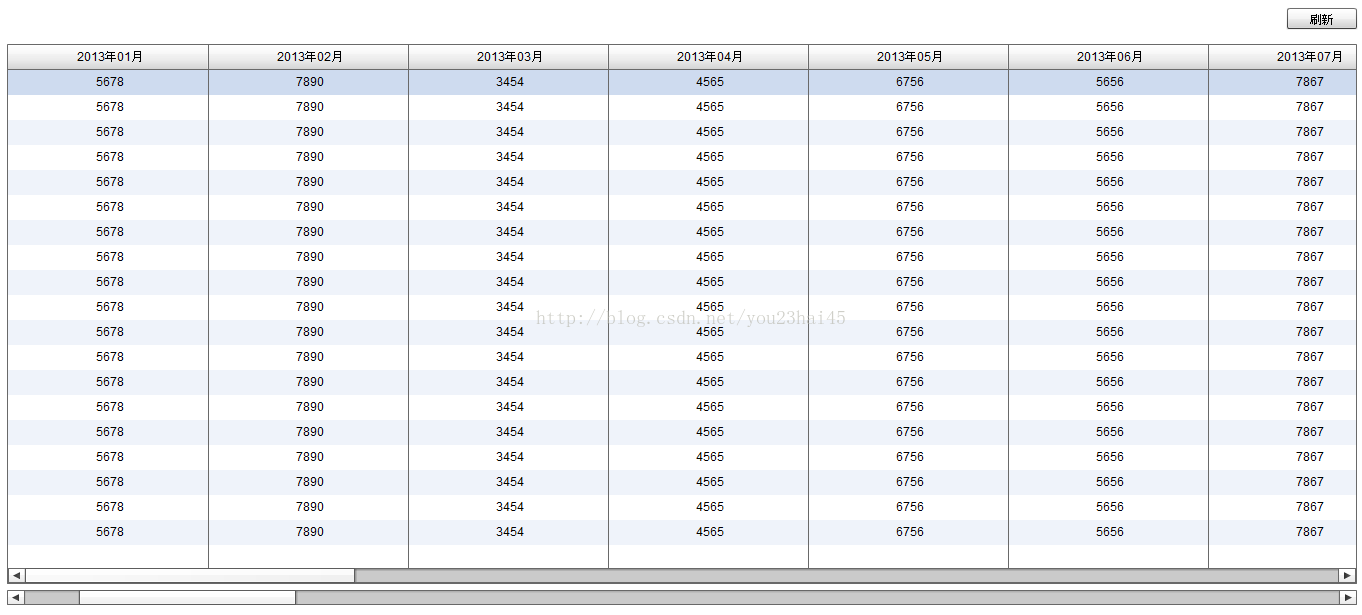Screen dimensions: 1362x615
Task: Click the 2013年07月 column header
Action: pyautogui.click(x=1283, y=57)
